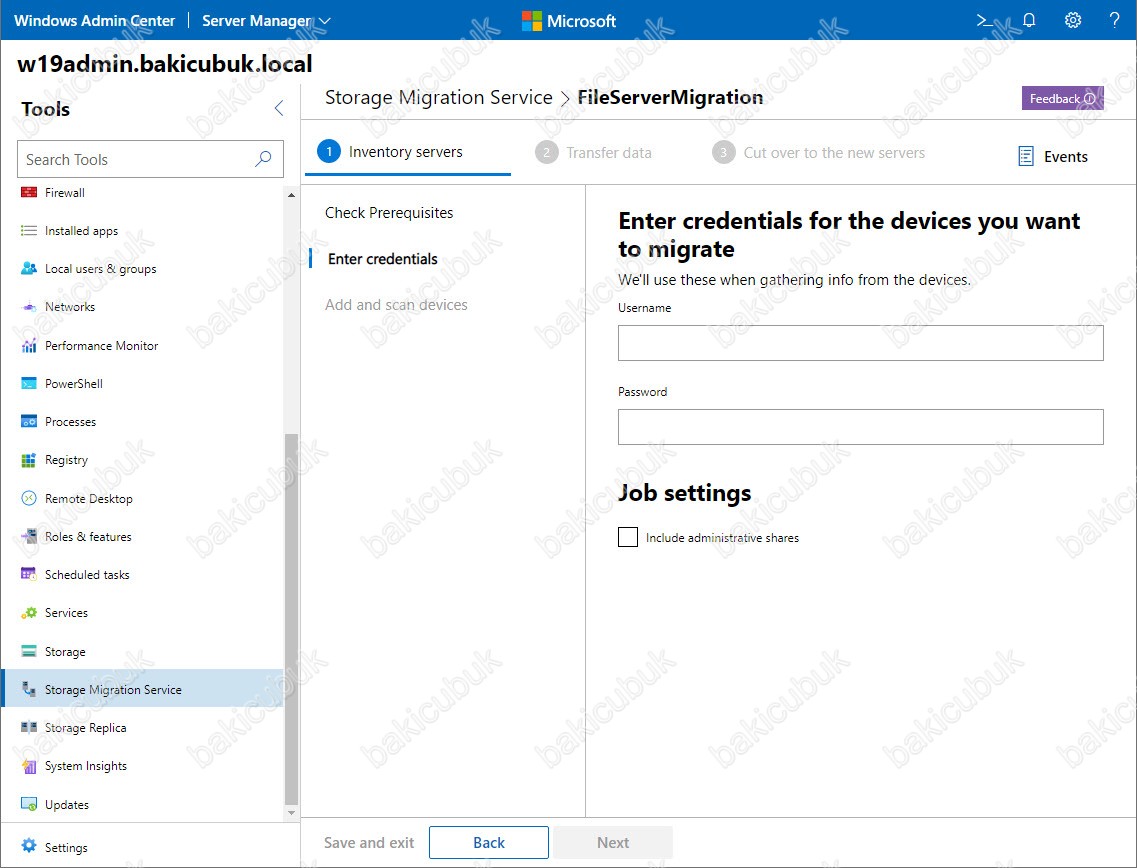This screenshot has height=868, width=1137.
Task: Open the Processes tool icon
Action: click(x=29, y=421)
